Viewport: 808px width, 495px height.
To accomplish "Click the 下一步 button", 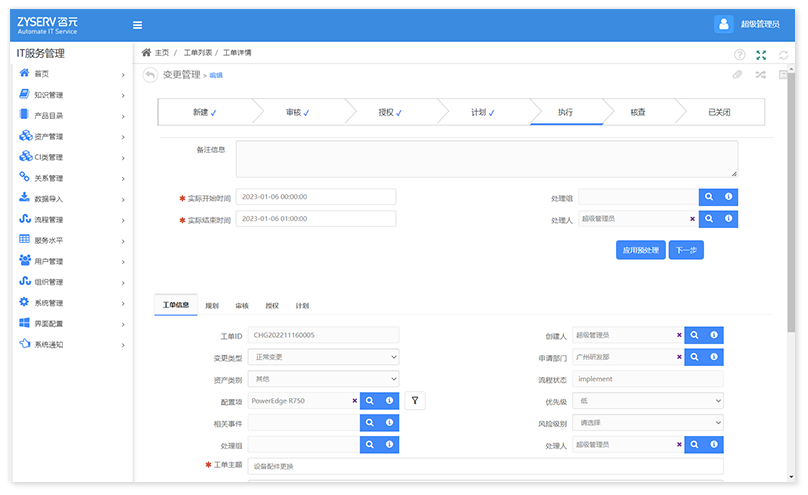I will pyautogui.click(x=686, y=250).
